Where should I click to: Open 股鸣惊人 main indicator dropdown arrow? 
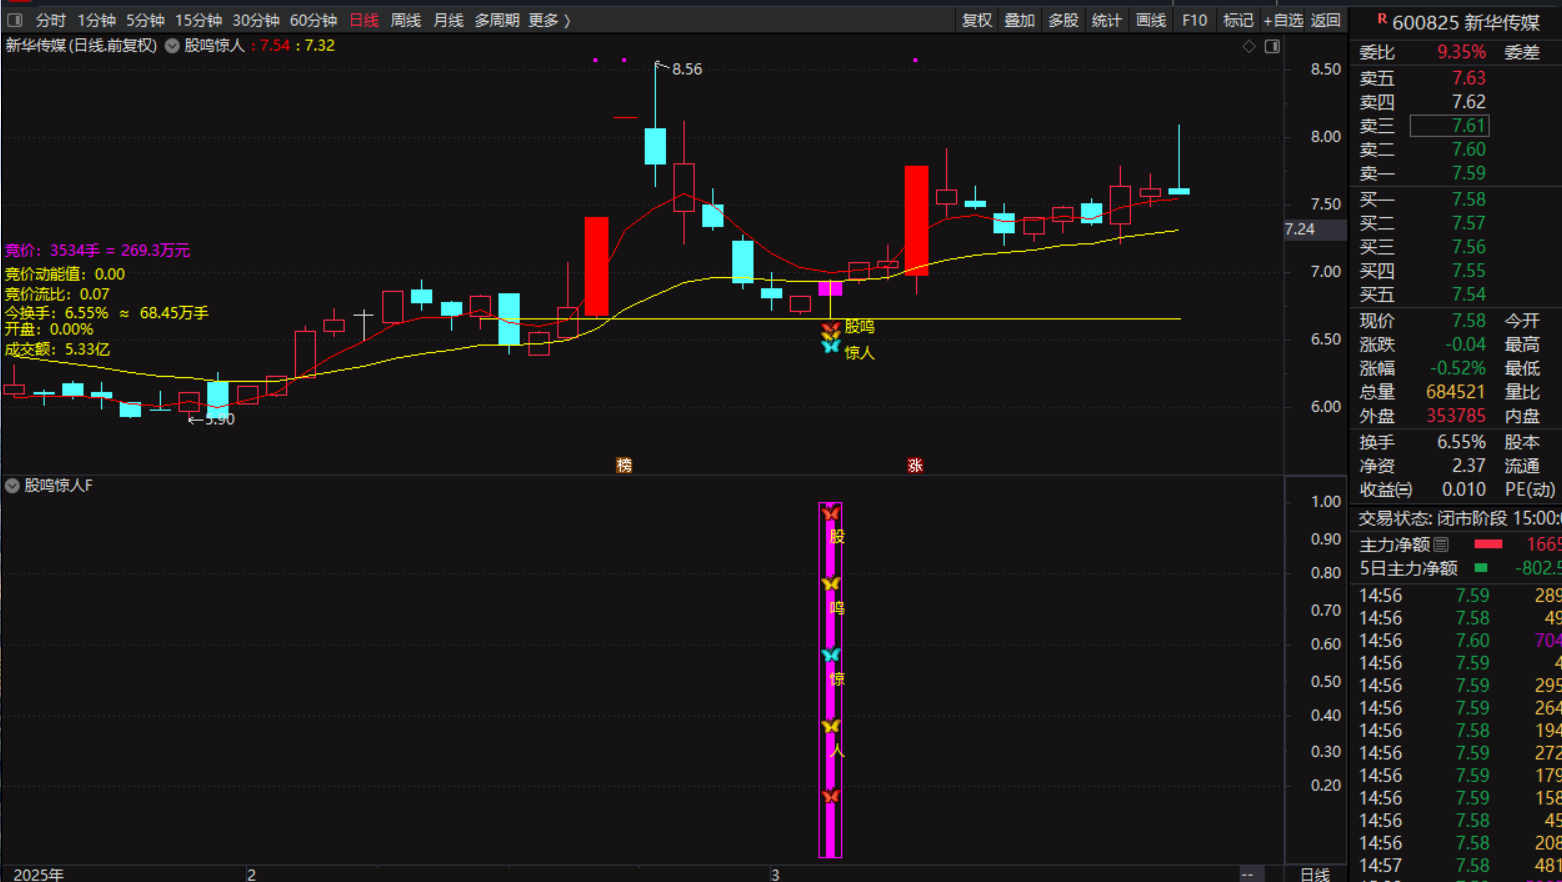pyautogui.click(x=172, y=46)
